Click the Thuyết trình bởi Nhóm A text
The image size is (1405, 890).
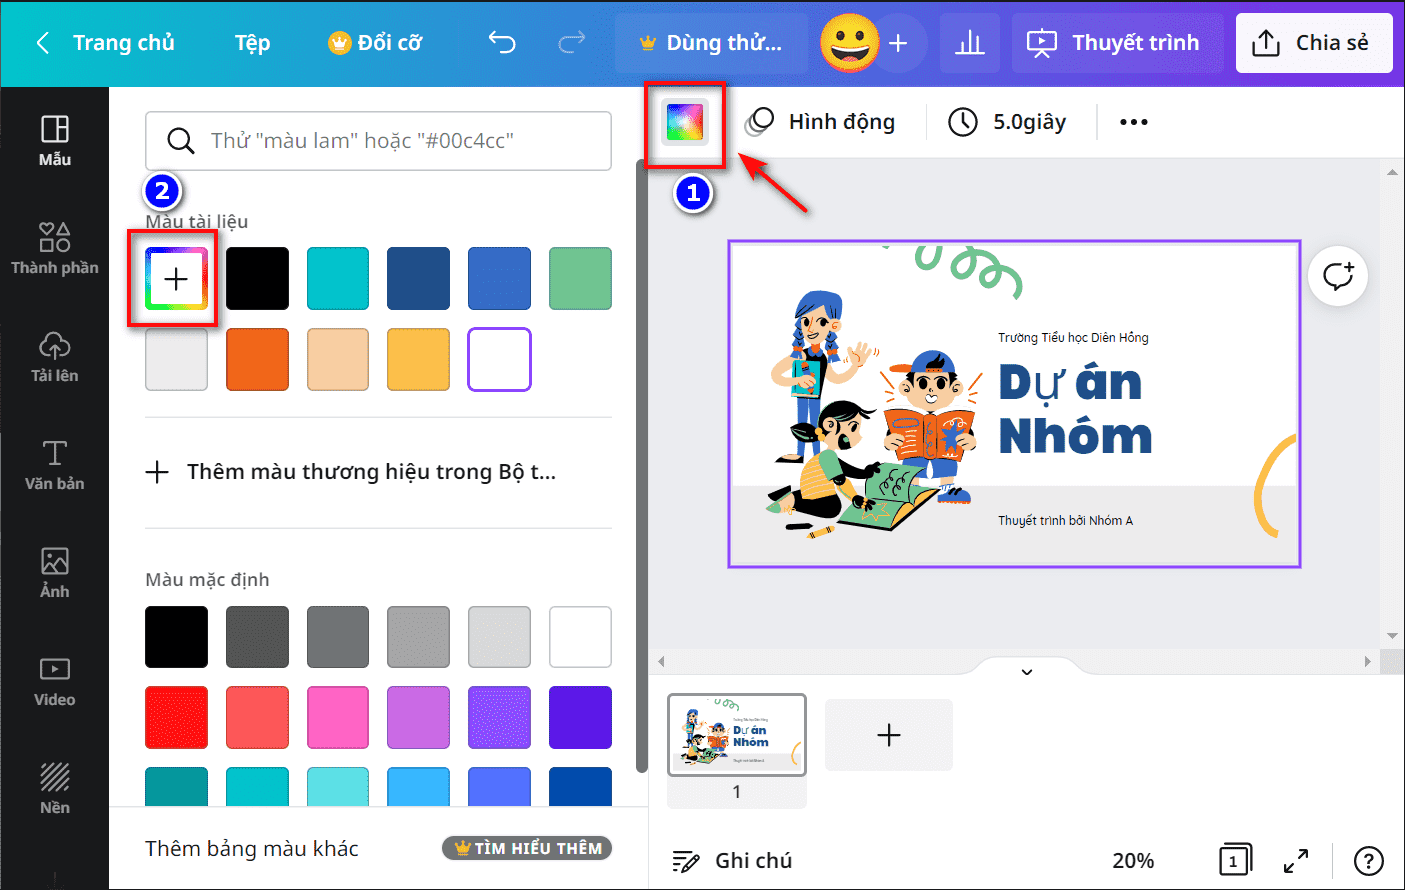coord(1065,521)
